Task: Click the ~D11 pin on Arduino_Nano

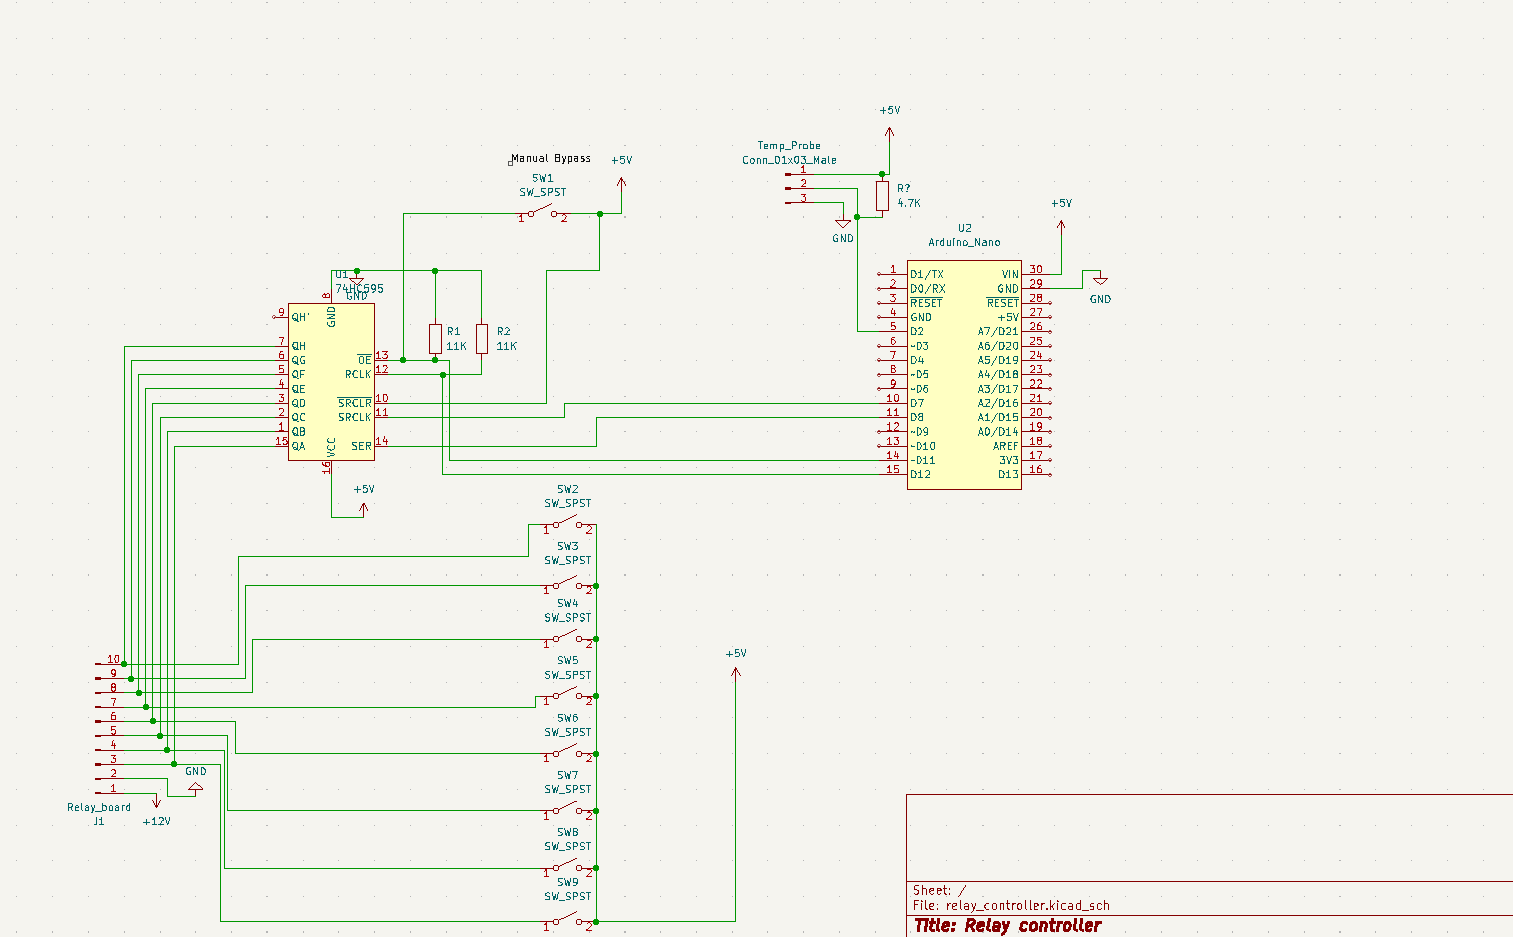Action: [892, 460]
